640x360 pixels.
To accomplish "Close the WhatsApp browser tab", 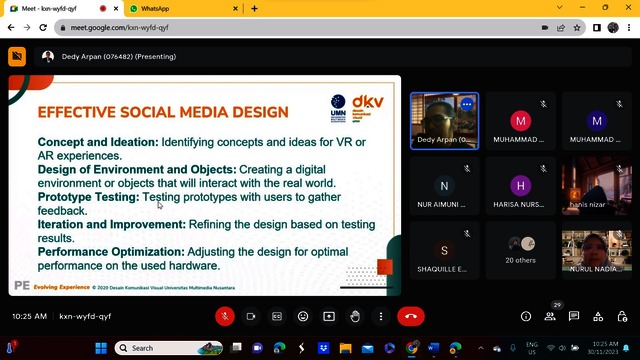I will pos(235,9).
